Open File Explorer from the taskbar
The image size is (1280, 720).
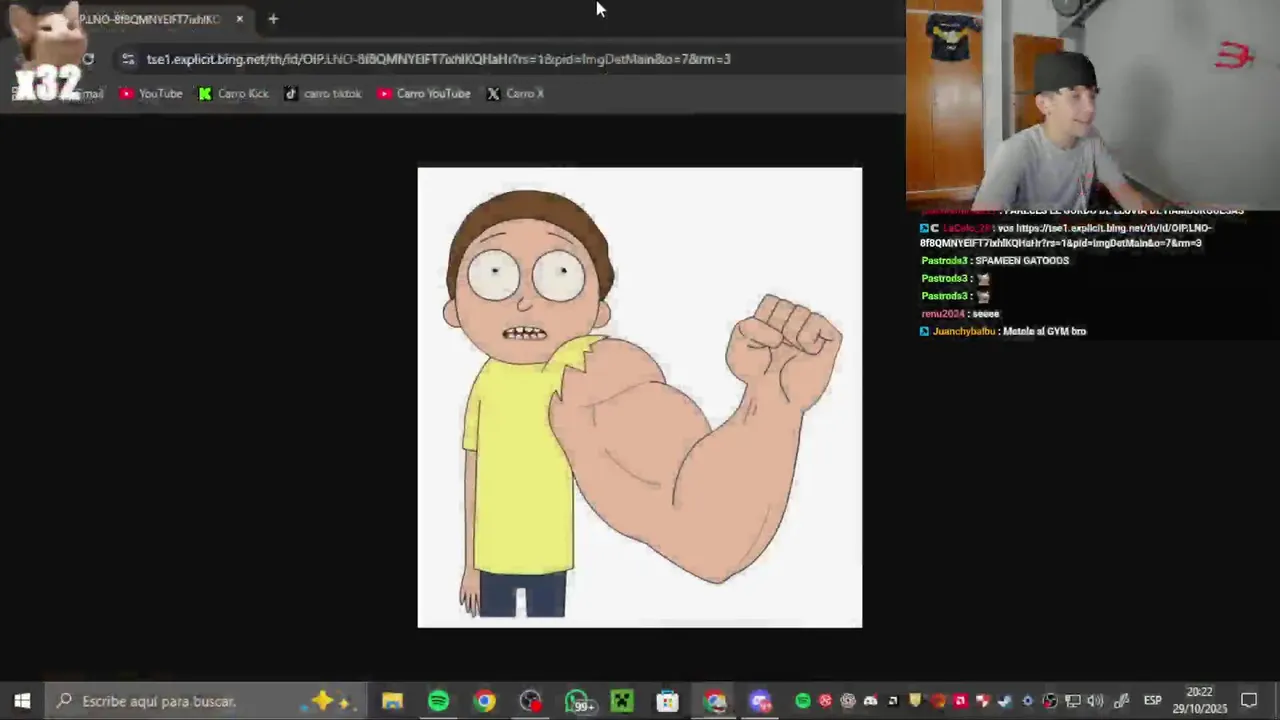[392, 701]
